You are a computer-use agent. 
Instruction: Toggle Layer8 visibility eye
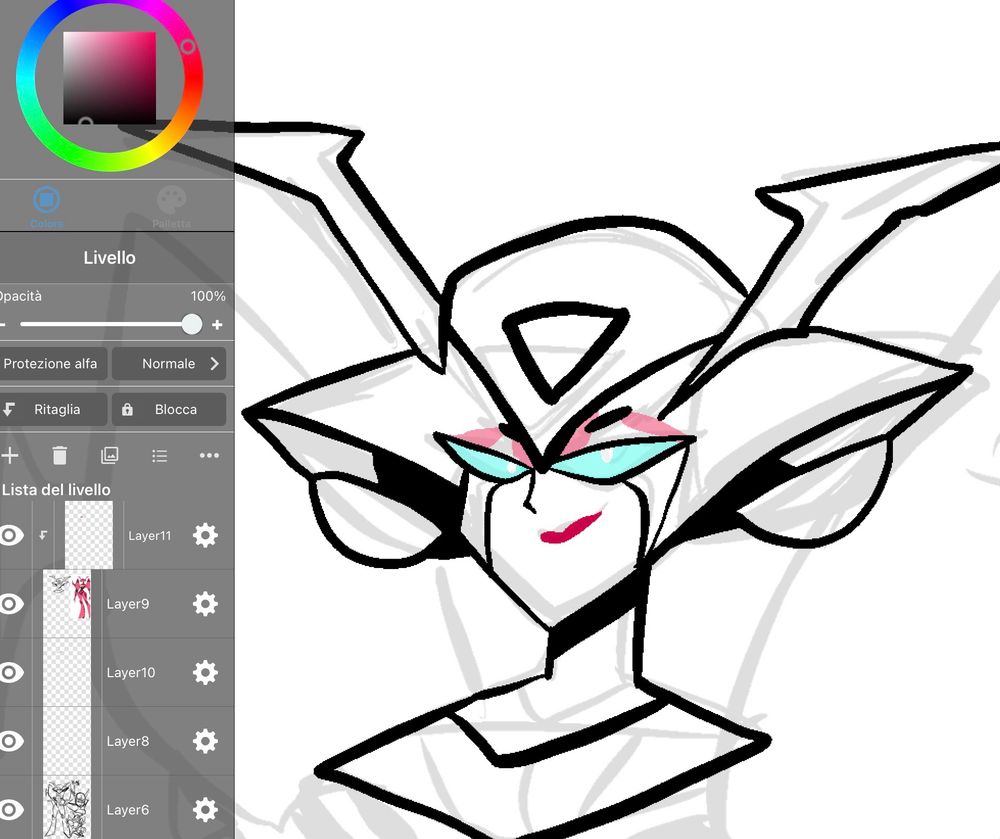click(11, 741)
